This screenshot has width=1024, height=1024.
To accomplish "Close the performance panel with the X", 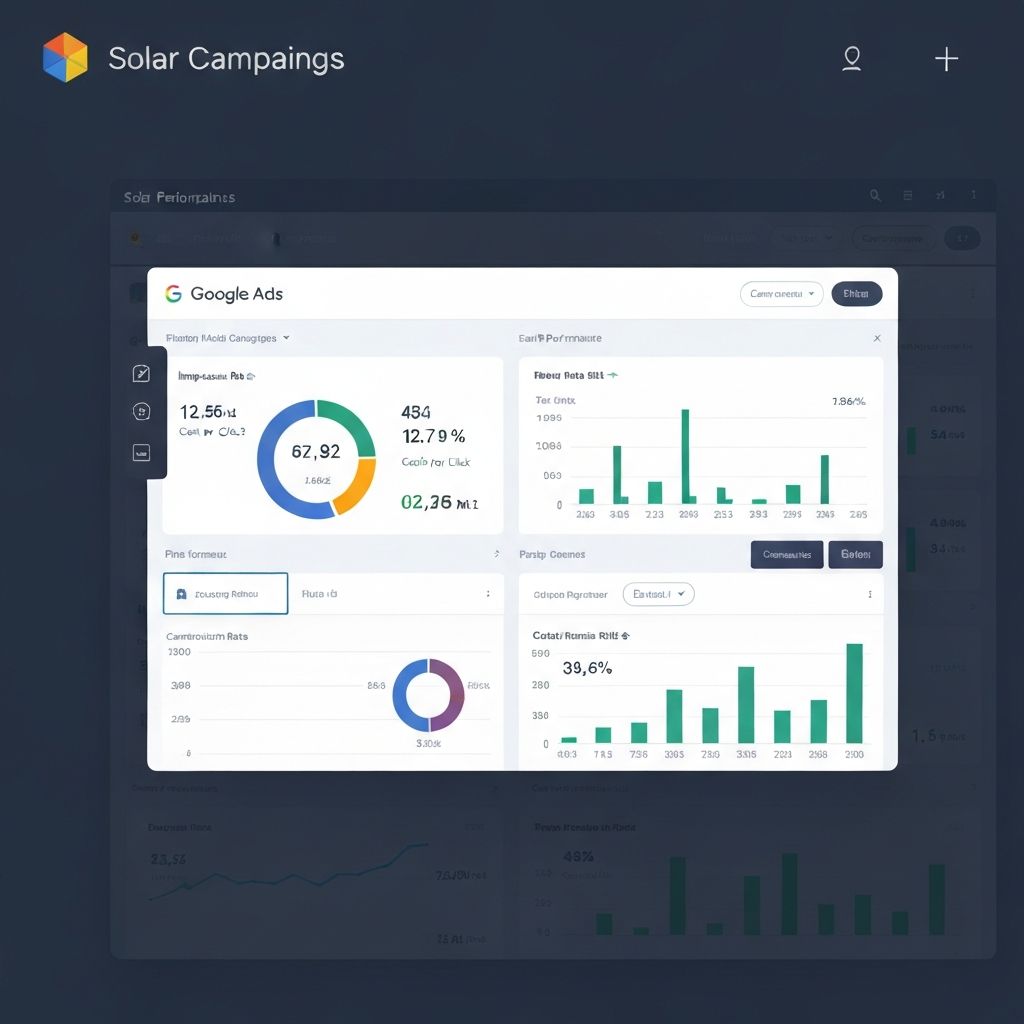I will click(877, 338).
